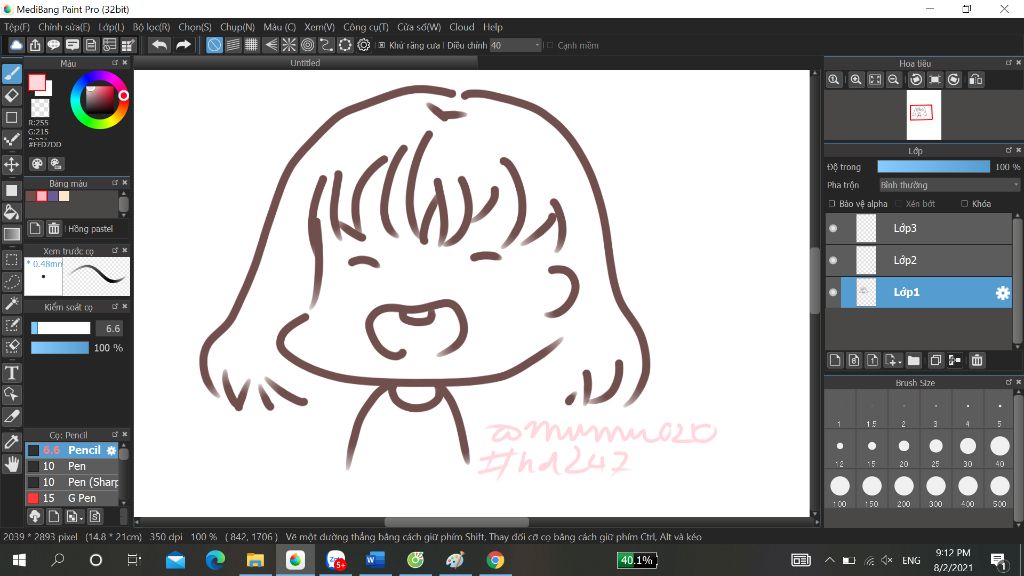Enable parallel lines snap
The image size is (1024, 576).
233,44
